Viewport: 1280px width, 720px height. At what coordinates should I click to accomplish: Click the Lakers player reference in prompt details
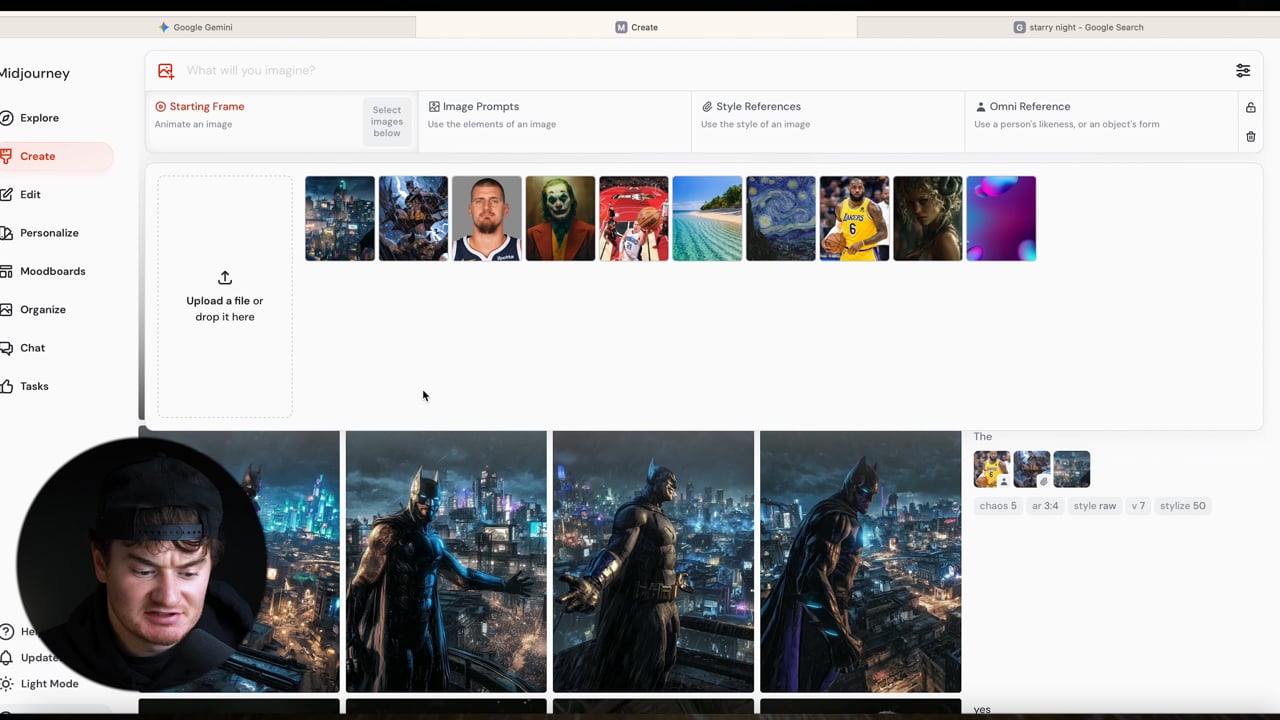tap(992, 469)
